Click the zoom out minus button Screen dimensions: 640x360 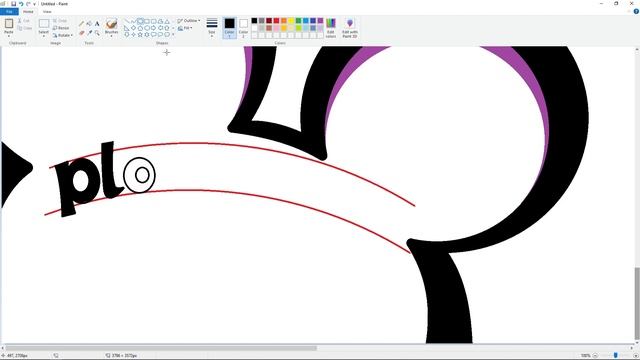pyautogui.click(x=595, y=356)
